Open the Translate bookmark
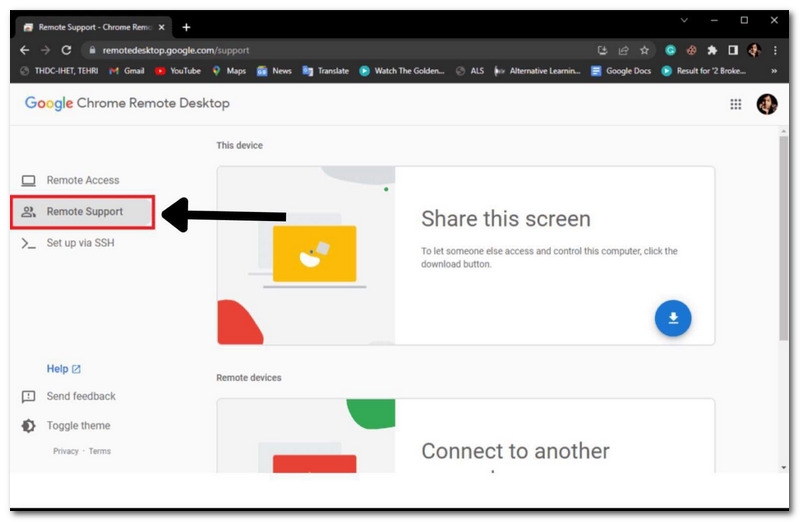This screenshot has height=522, width=800. click(326, 71)
